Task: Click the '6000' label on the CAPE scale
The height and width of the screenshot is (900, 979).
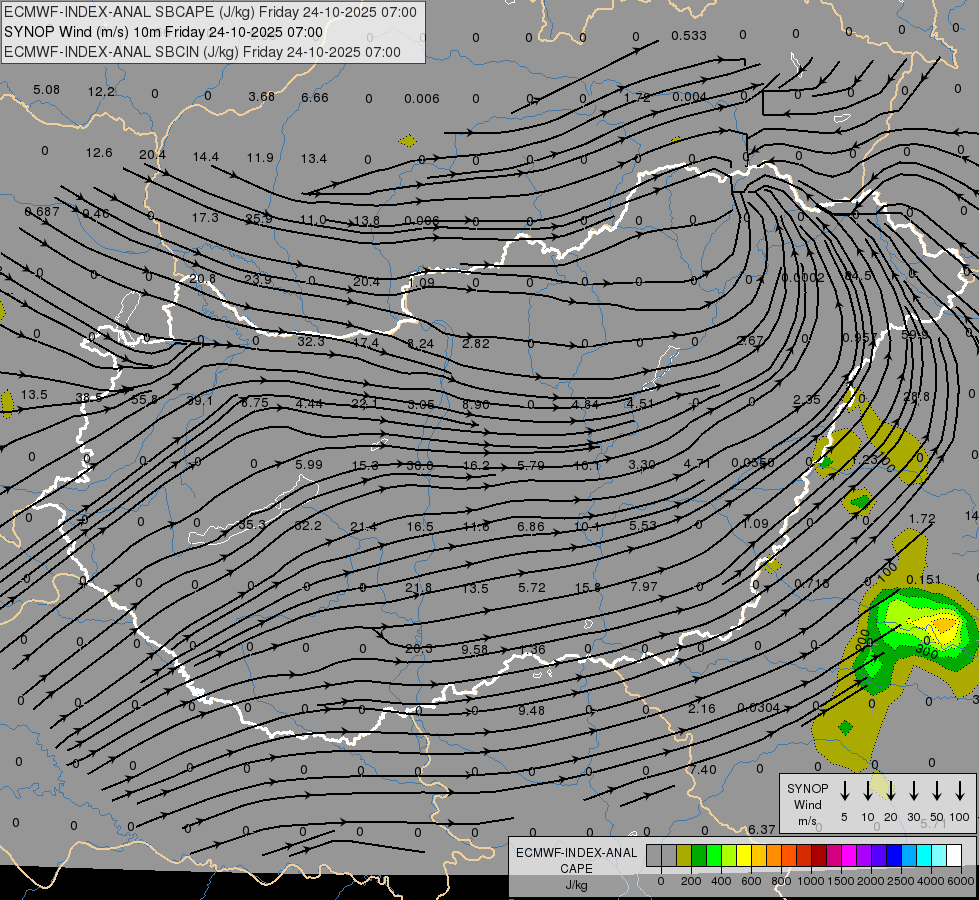Action: (x=960, y=881)
